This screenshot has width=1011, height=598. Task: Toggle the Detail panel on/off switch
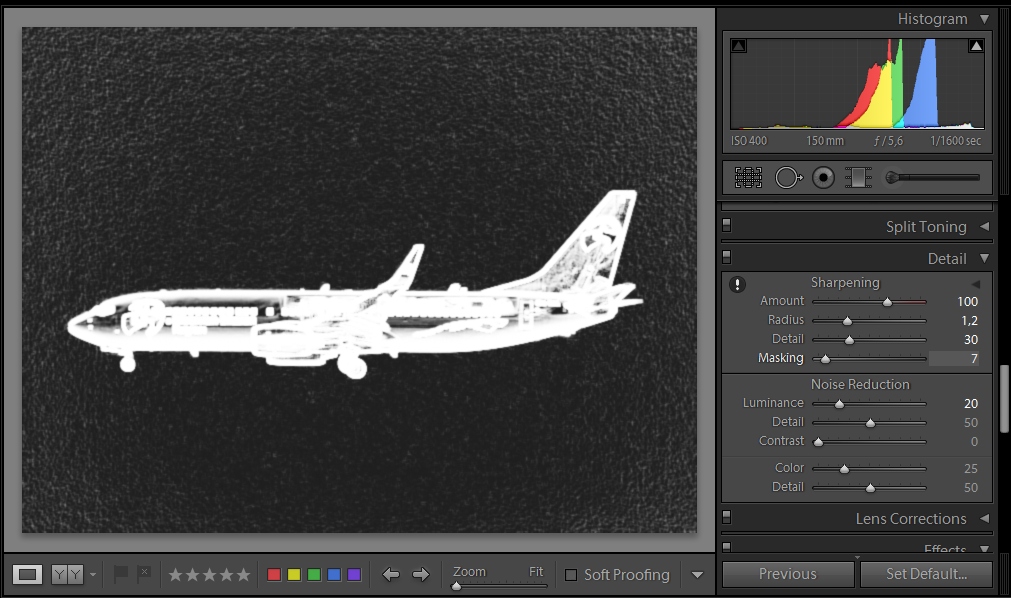point(727,258)
